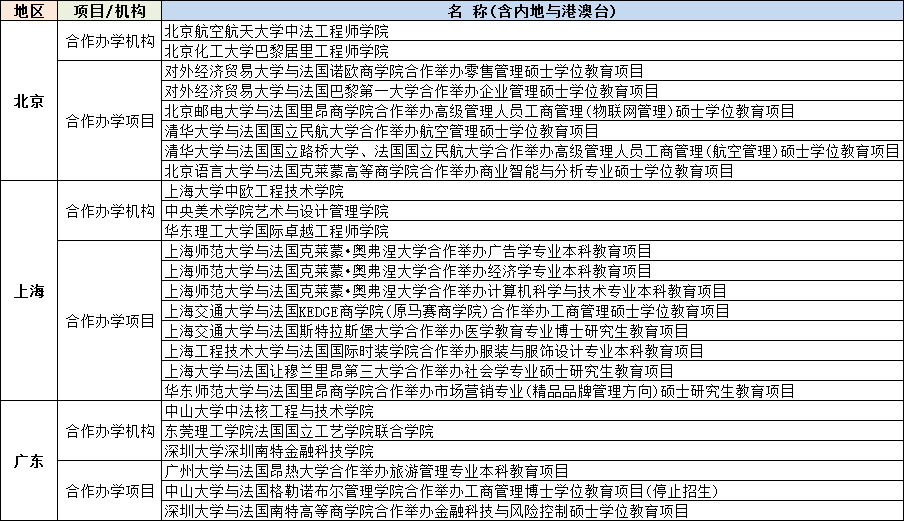
Task: Click the 上海大学中欧工程技术学院 row
Action: [532, 191]
